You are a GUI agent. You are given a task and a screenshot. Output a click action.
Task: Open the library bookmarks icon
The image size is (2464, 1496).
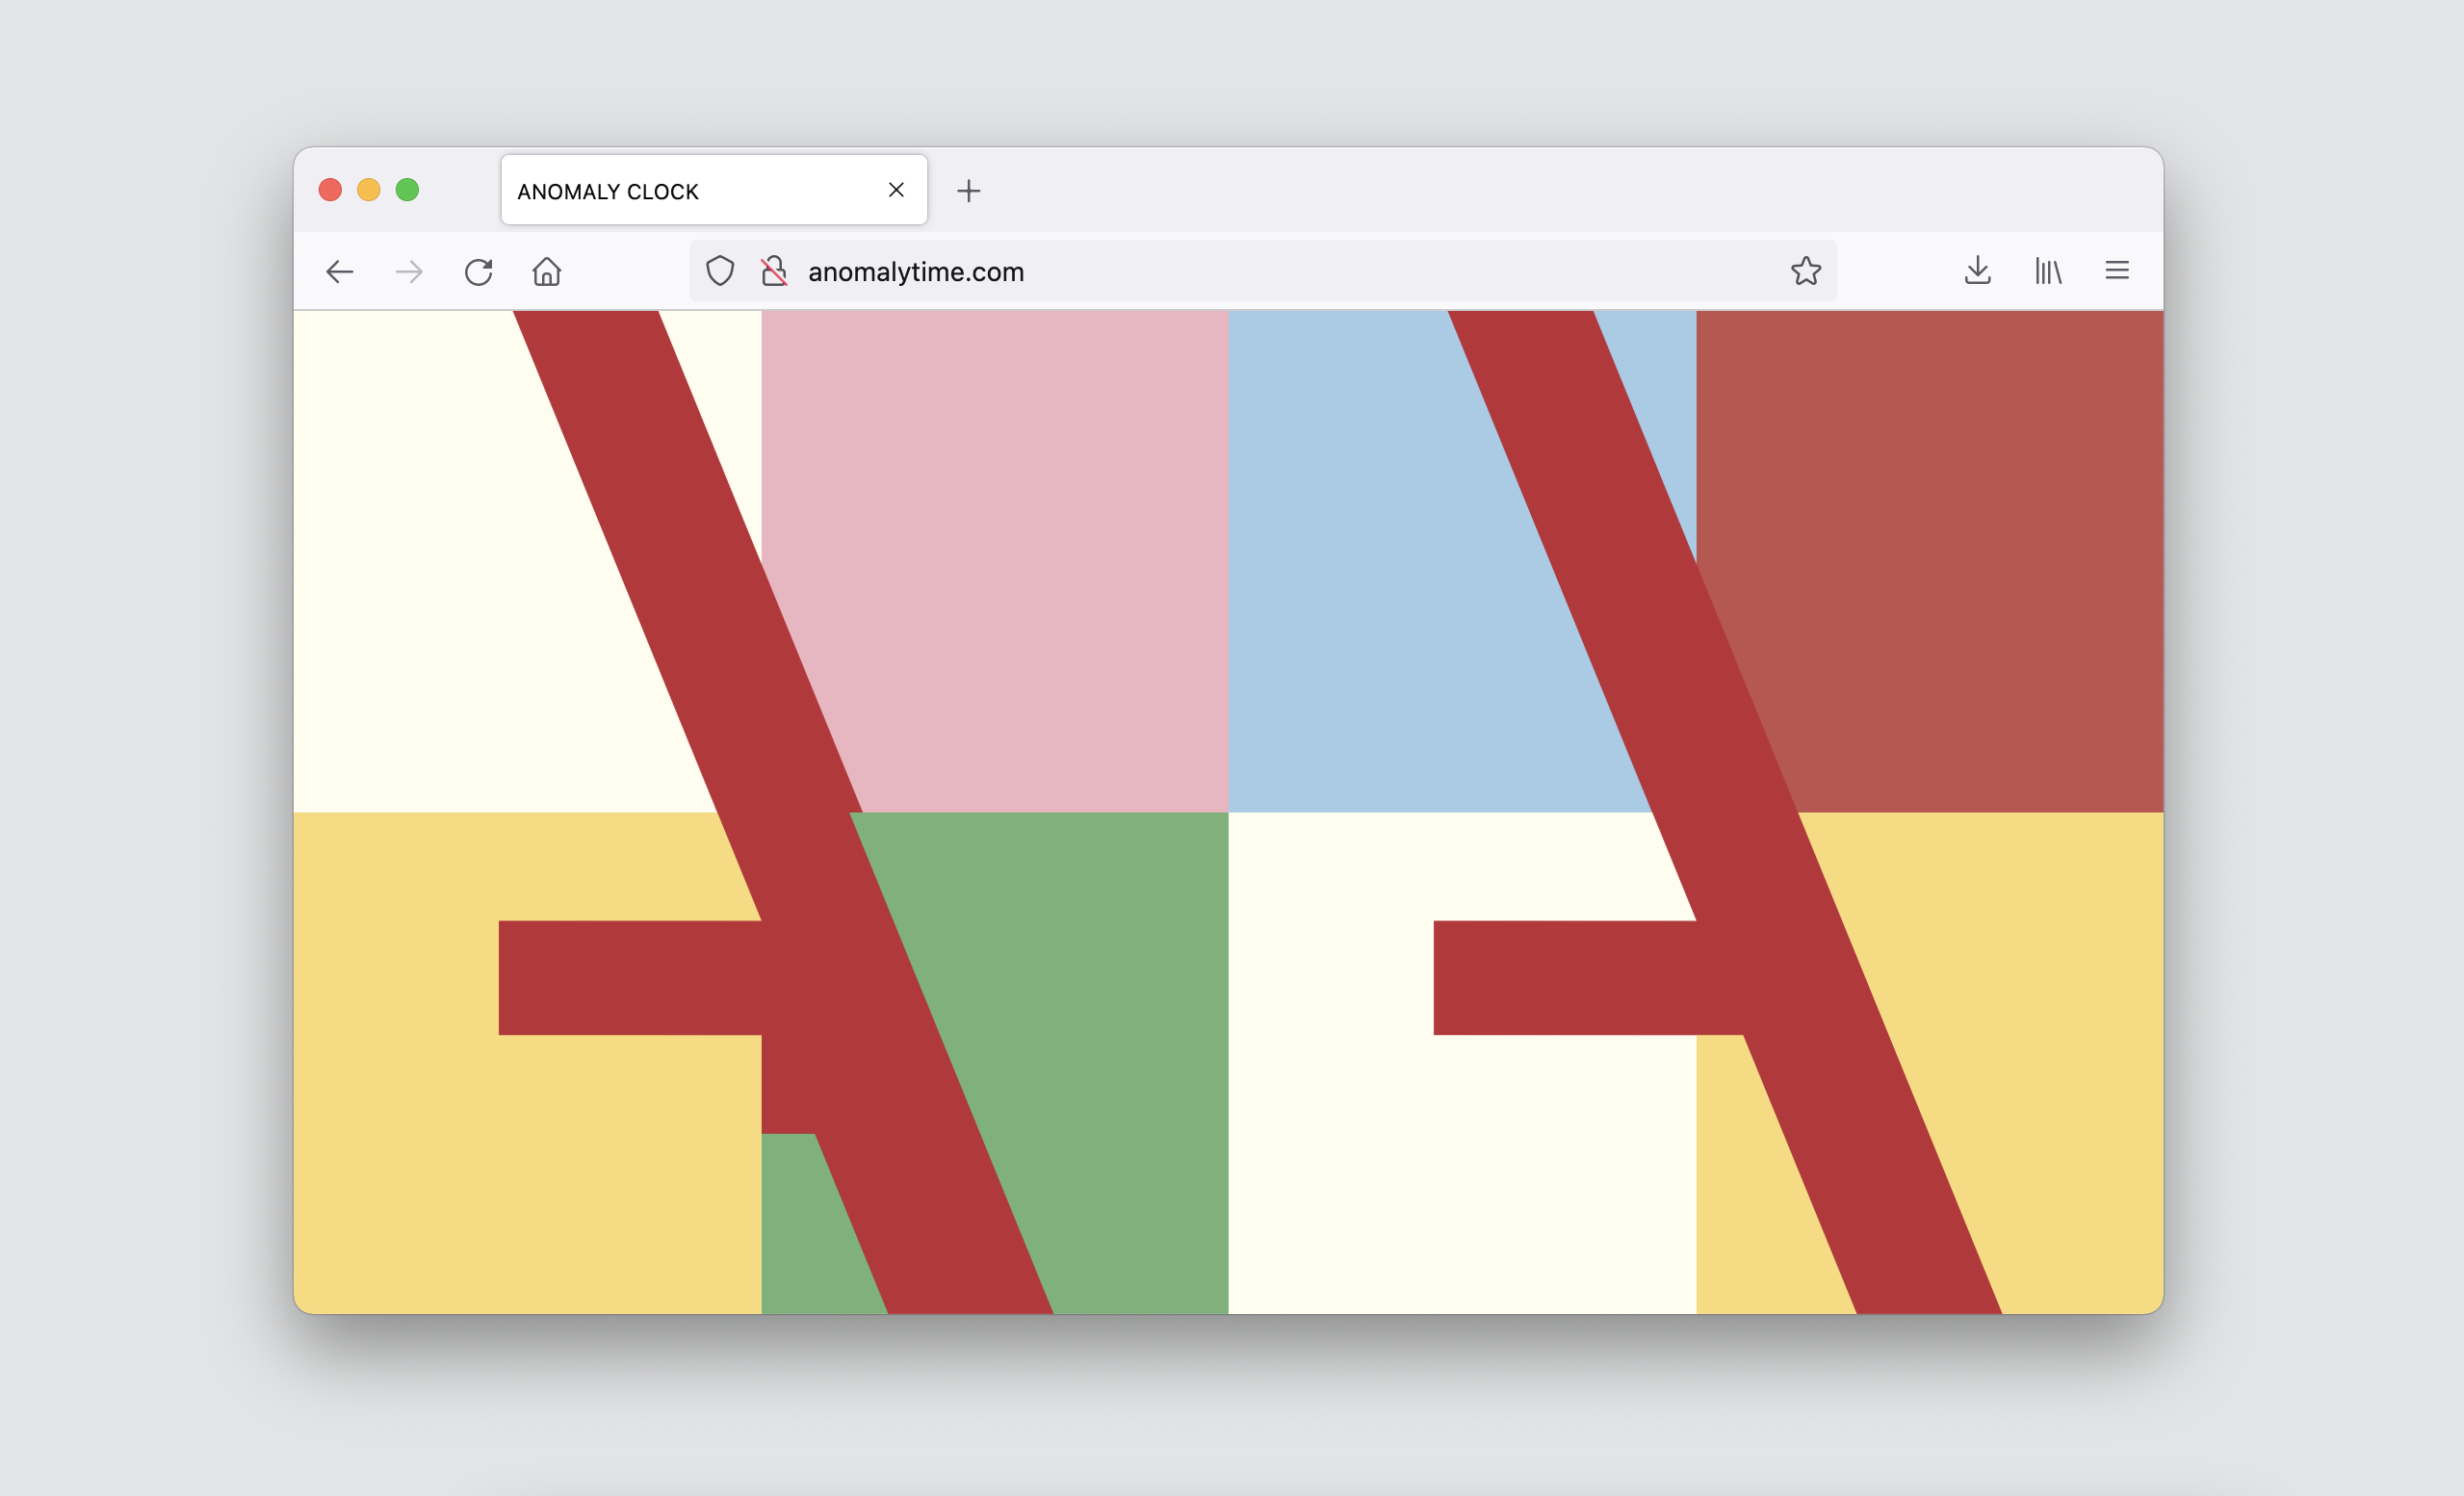[2047, 271]
